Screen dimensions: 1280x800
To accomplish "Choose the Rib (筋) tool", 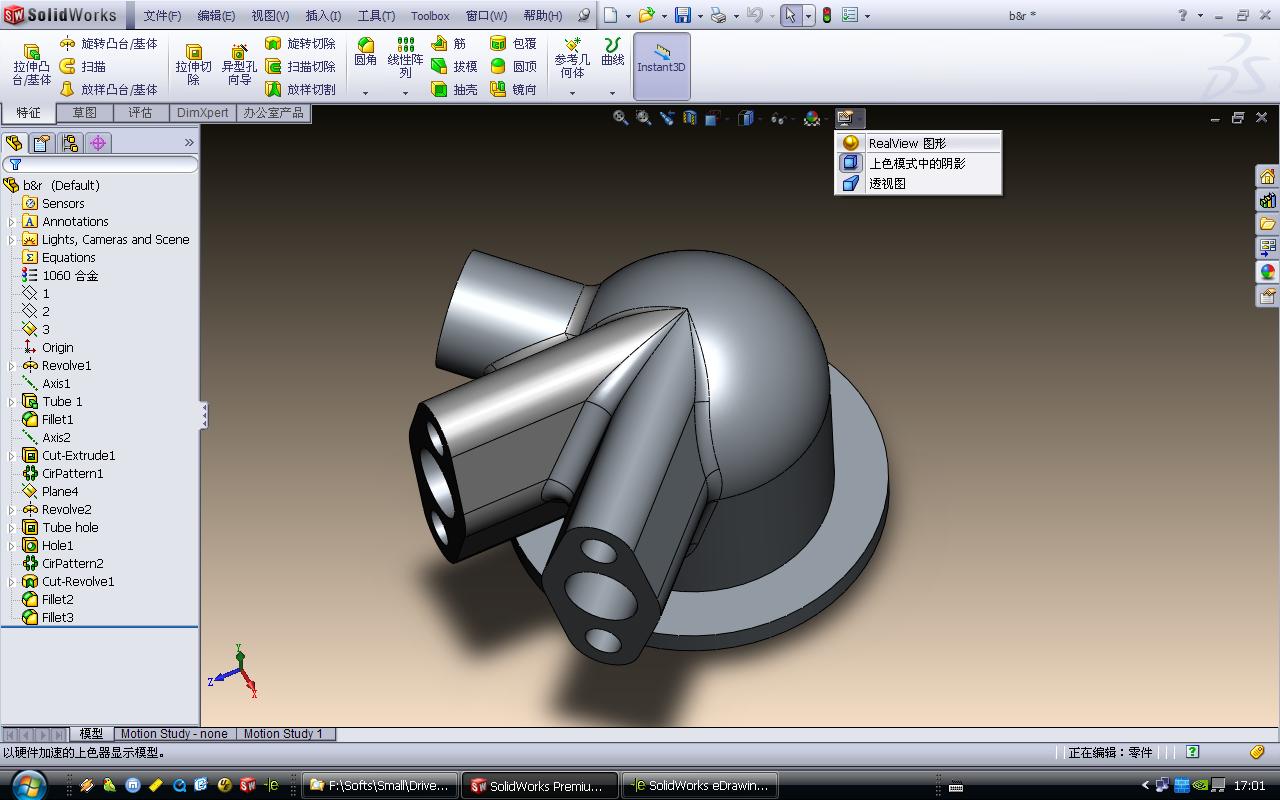I will coord(449,44).
